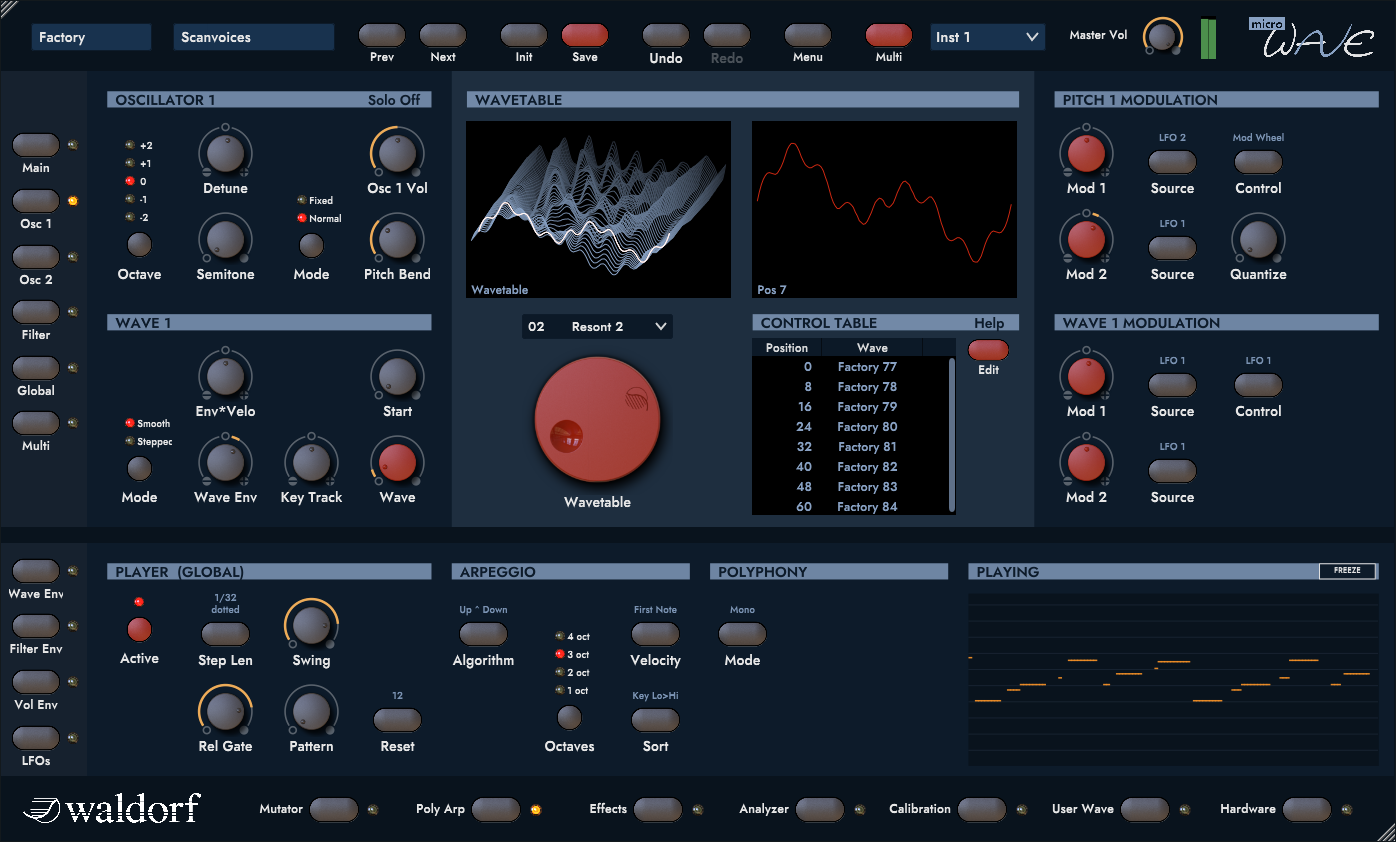The height and width of the screenshot is (842, 1396).
Task: Toggle the Poly Arp panel button
Action: point(496,809)
